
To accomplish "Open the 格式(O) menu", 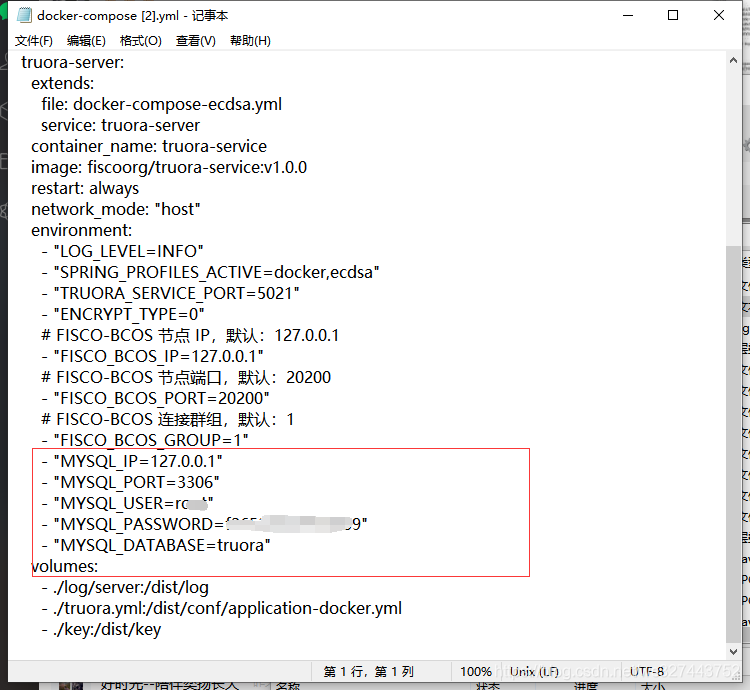I will tap(141, 41).
